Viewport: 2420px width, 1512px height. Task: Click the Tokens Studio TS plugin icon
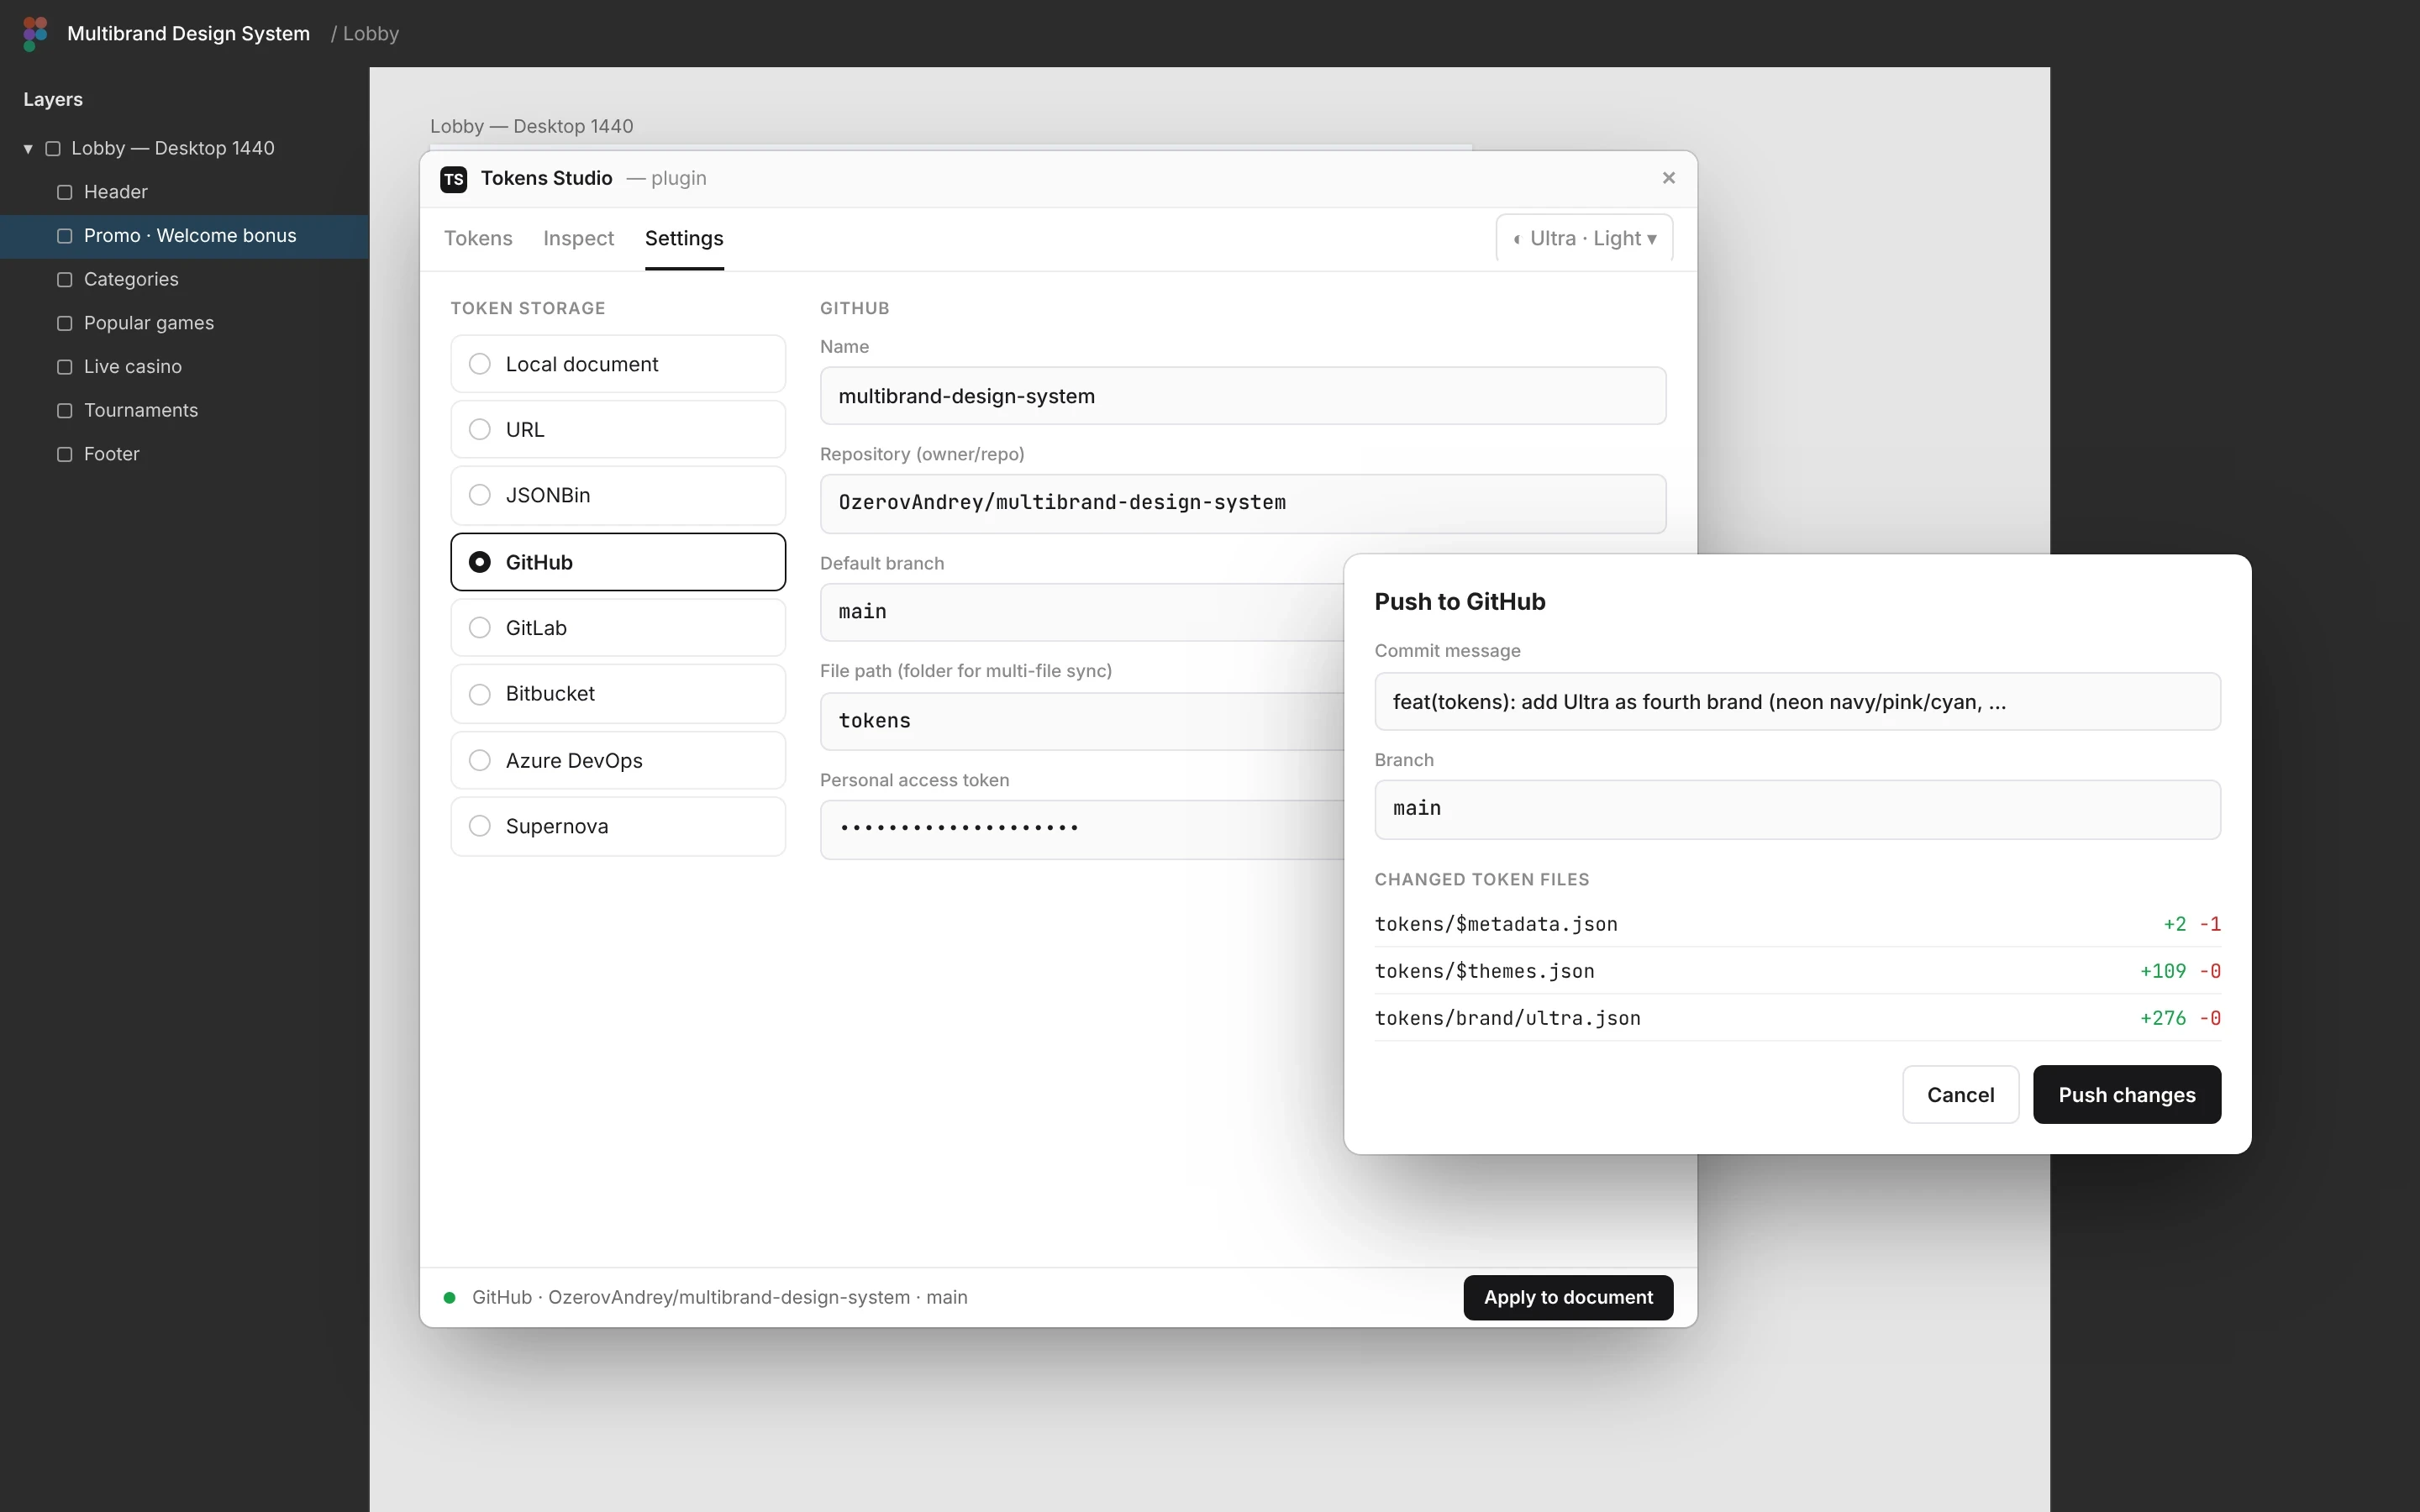454,179
